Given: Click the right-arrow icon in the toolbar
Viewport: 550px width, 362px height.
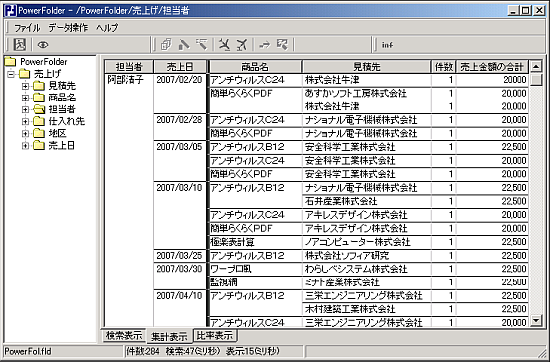Looking at the screenshot, I should [265, 45].
